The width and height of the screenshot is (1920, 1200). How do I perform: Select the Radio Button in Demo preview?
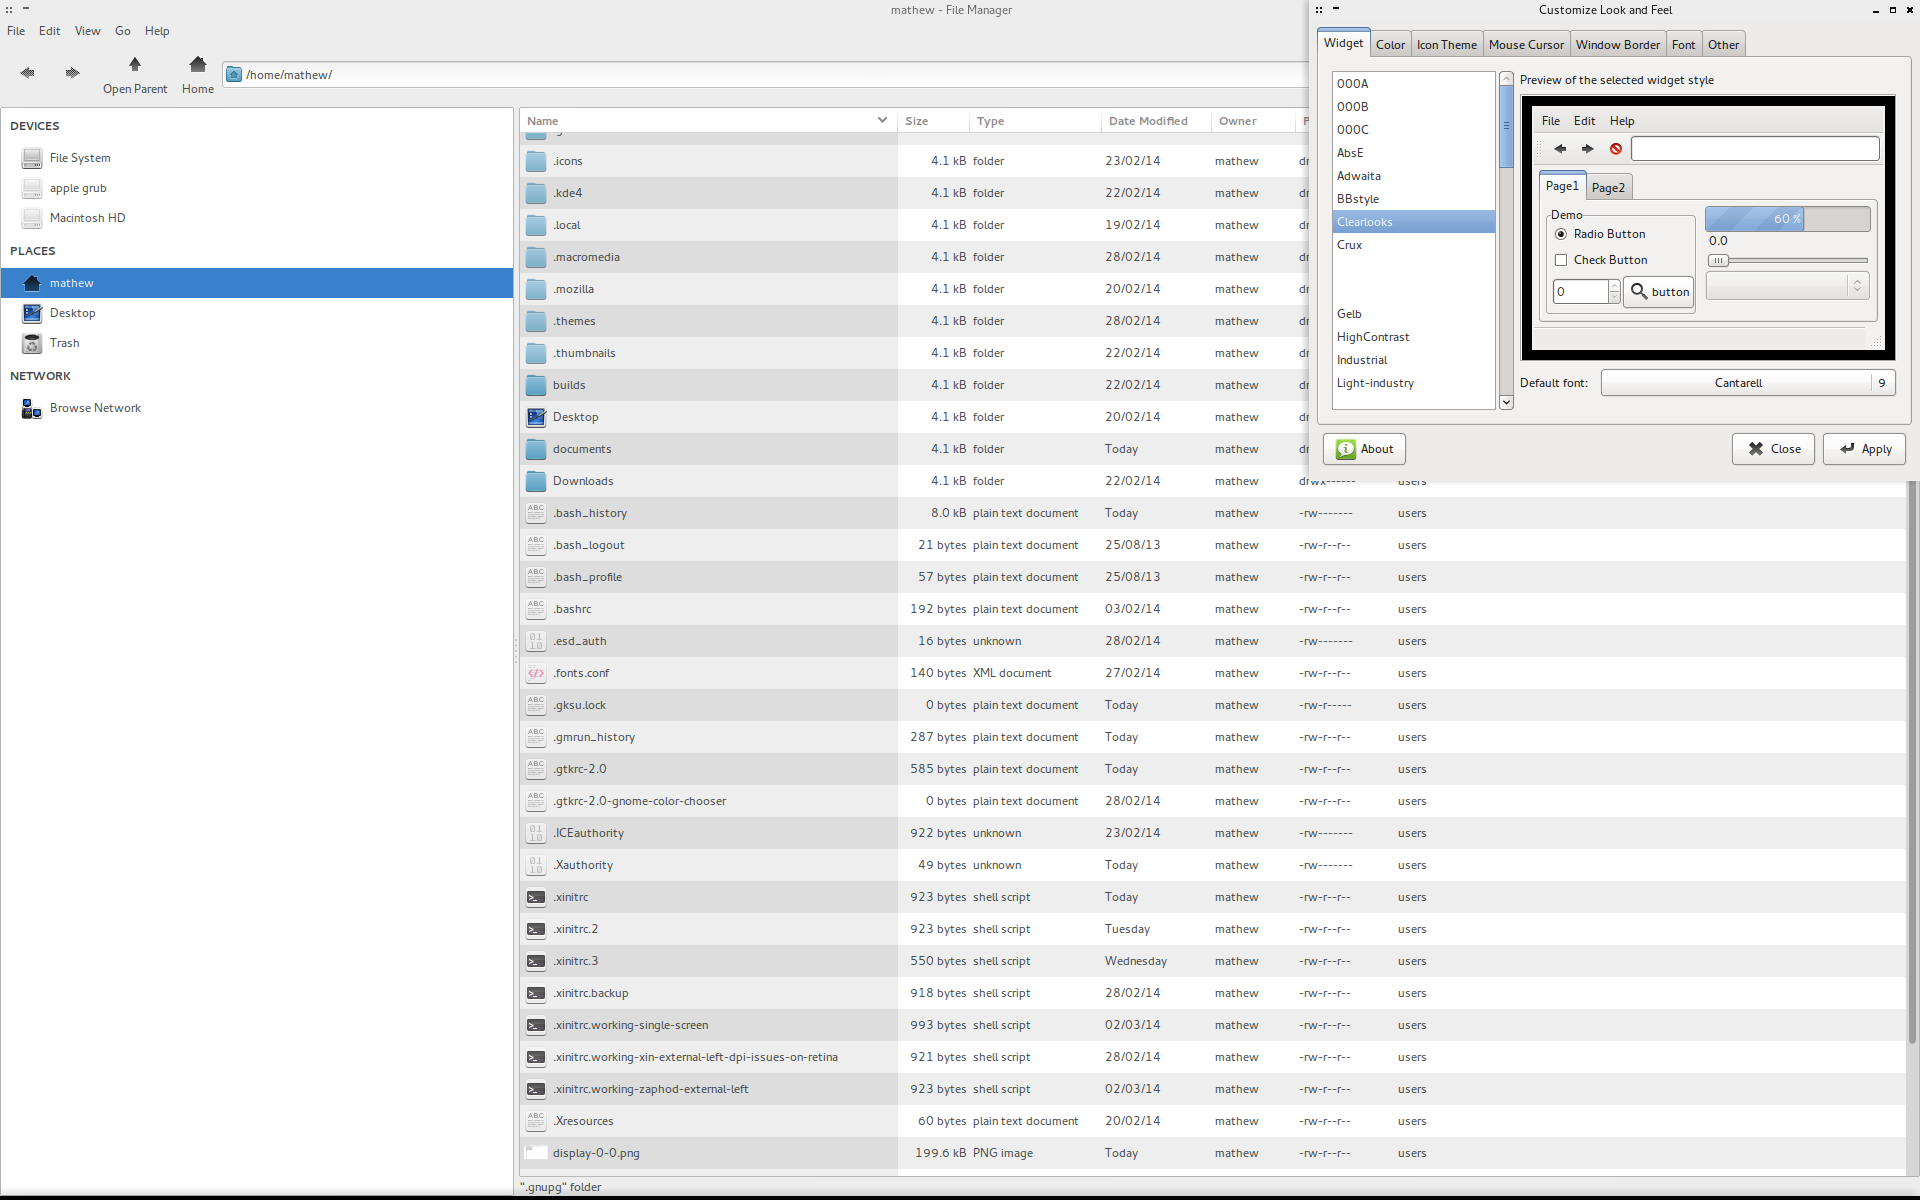pos(1561,234)
